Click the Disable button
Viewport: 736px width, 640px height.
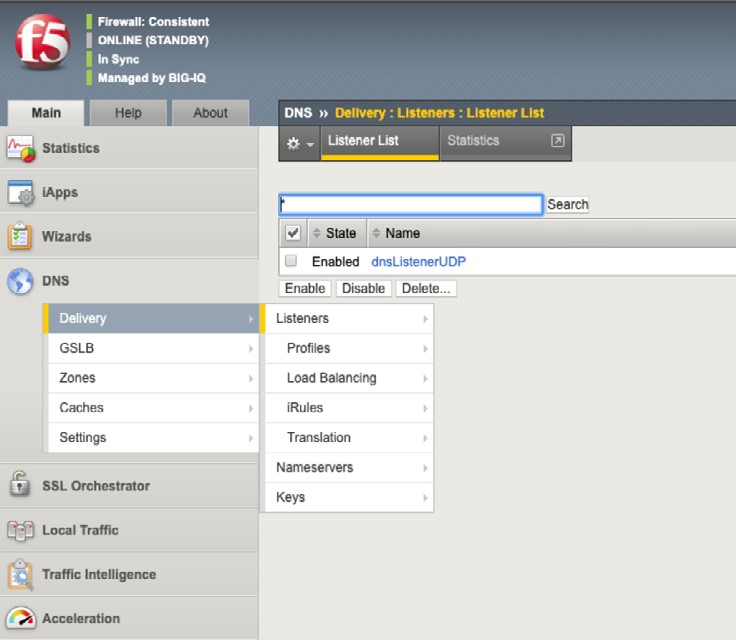[363, 288]
